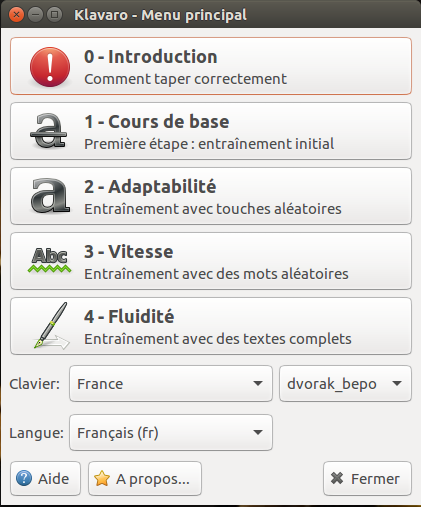Click the red exclamation Introduction icon
Viewport: 421px width, 507px height.
(x=50, y=67)
